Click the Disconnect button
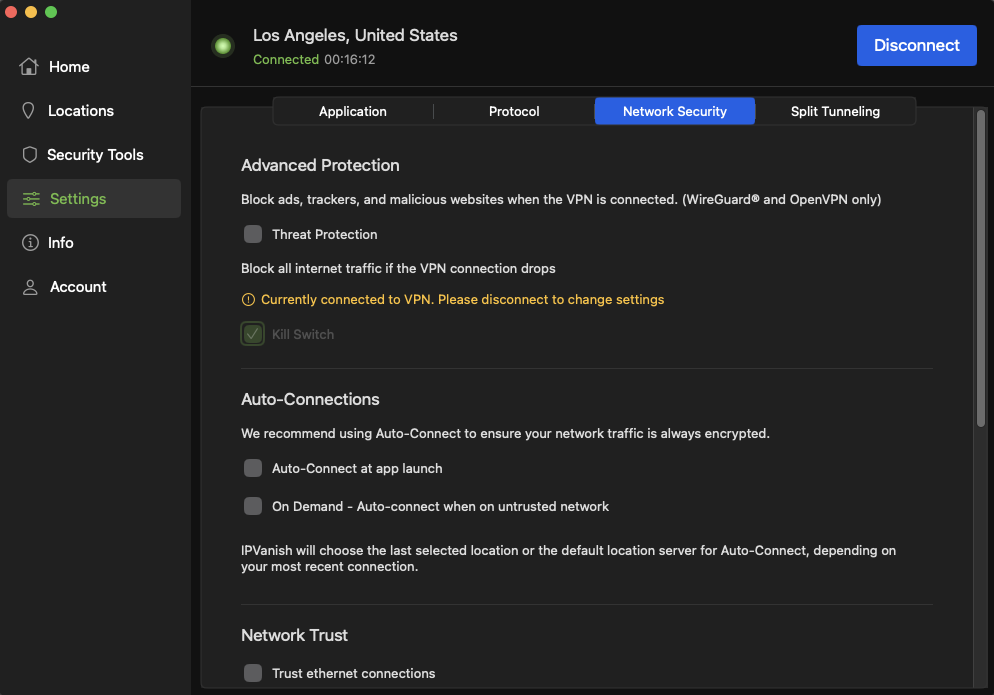Screen dimensions: 994x695 click(x=916, y=45)
